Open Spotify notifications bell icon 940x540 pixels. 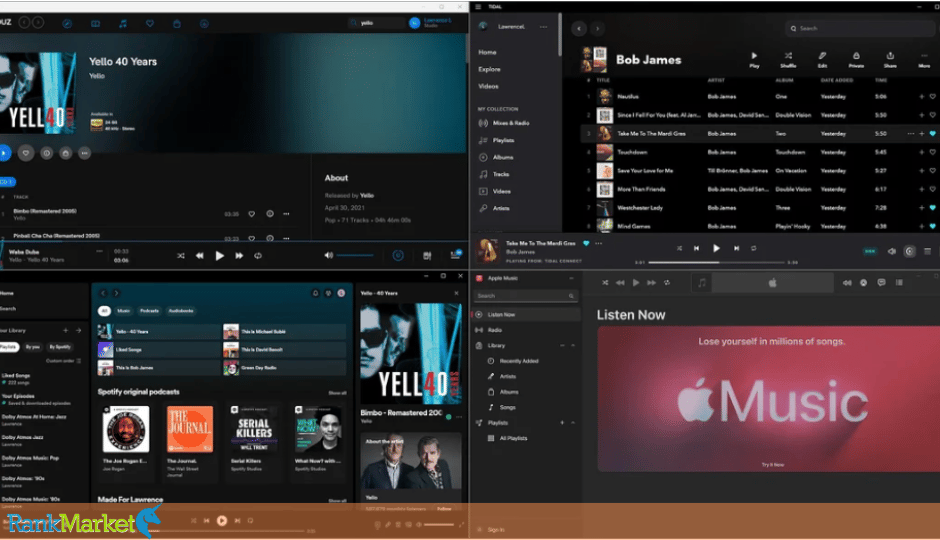point(315,293)
